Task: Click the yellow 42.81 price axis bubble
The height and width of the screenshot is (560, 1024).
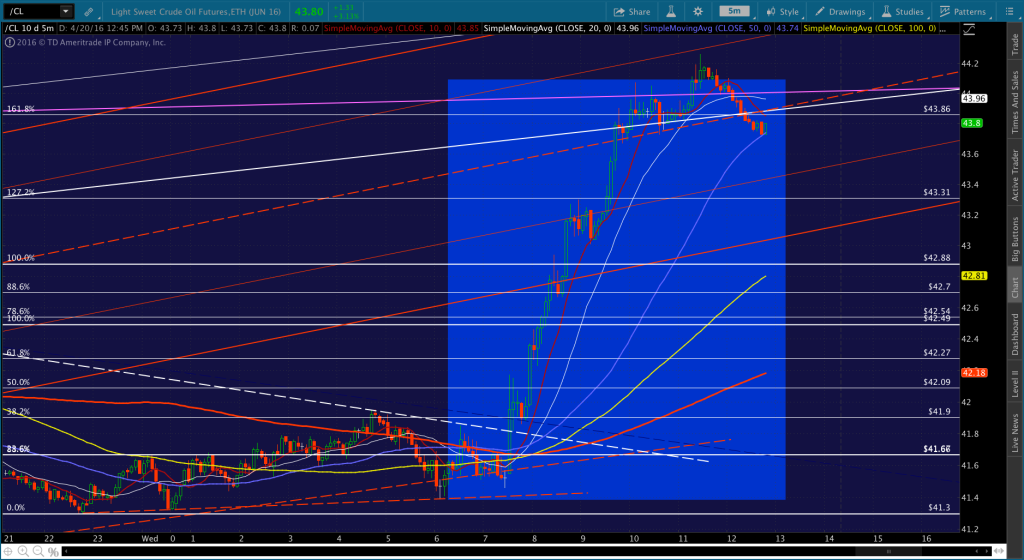Action: (x=974, y=275)
